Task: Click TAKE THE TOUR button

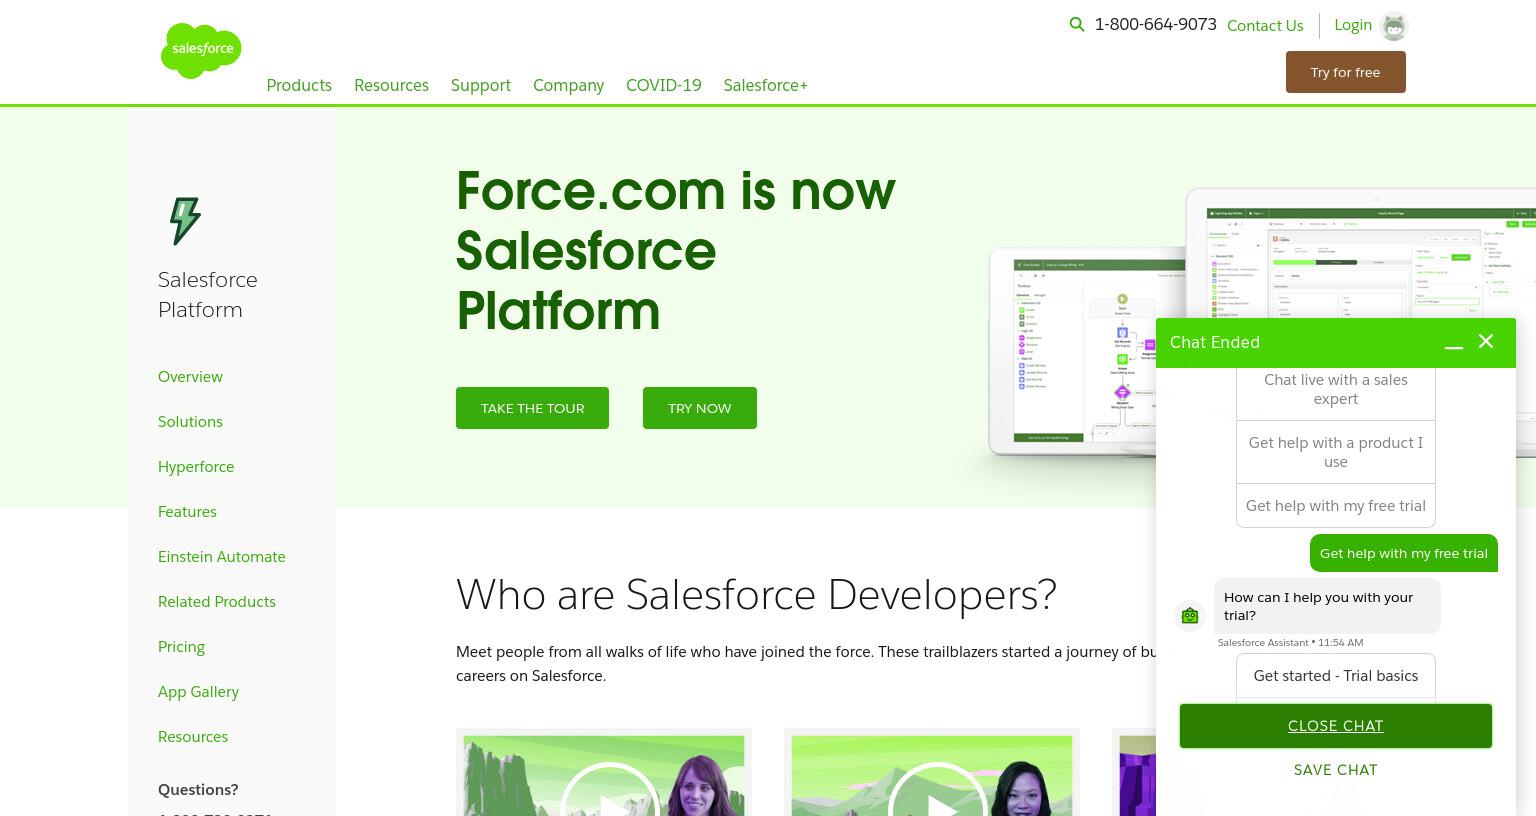Action: 532,408
